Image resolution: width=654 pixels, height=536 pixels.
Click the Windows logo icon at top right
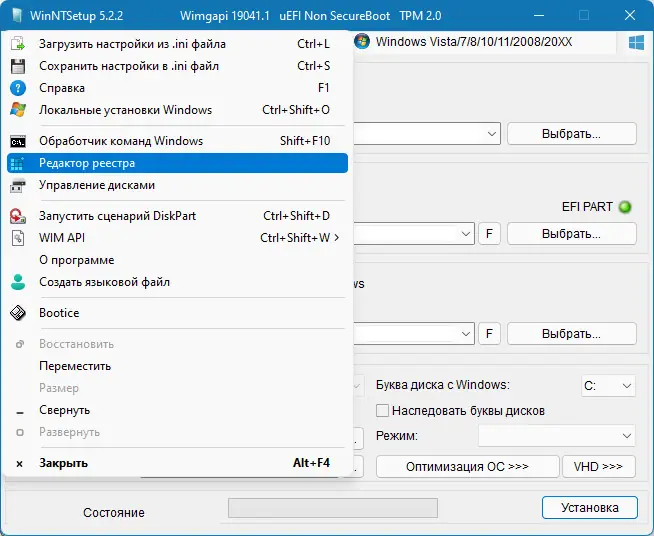click(636, 42)
